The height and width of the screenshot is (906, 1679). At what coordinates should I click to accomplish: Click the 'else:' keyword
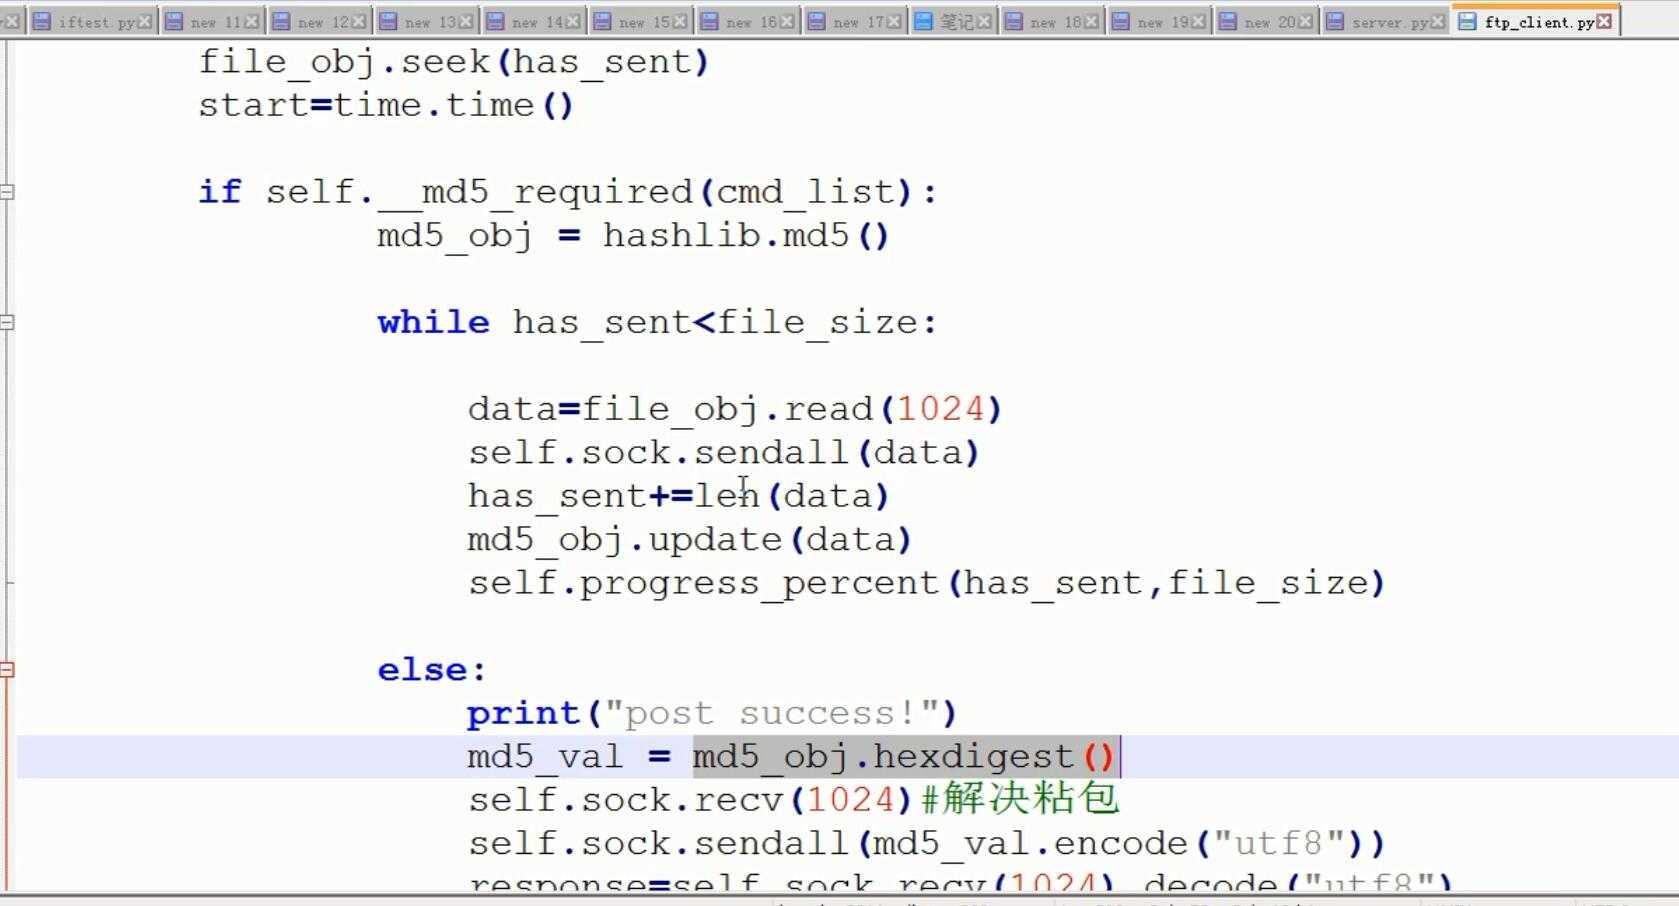coord(432,670)
